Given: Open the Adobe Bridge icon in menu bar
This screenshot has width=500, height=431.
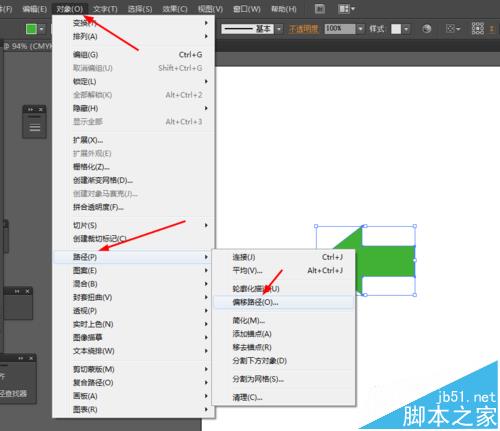Looking at the screenshot, I should [320, 9].
